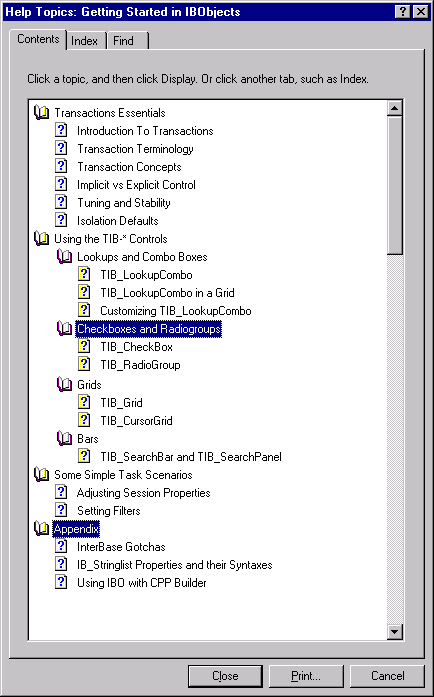Select the Tuning and Stability topic
The image size is (434, 697).
click(x=124, y=203)
